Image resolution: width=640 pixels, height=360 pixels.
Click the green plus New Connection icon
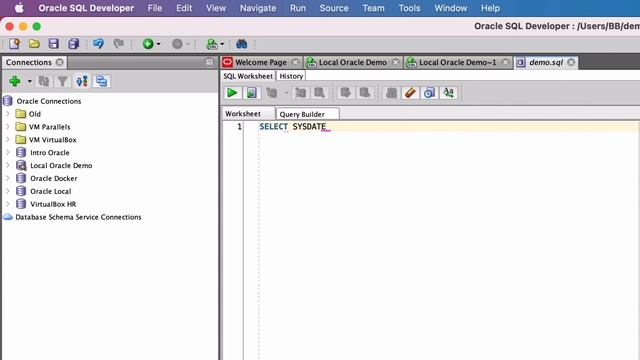(15, 81)
